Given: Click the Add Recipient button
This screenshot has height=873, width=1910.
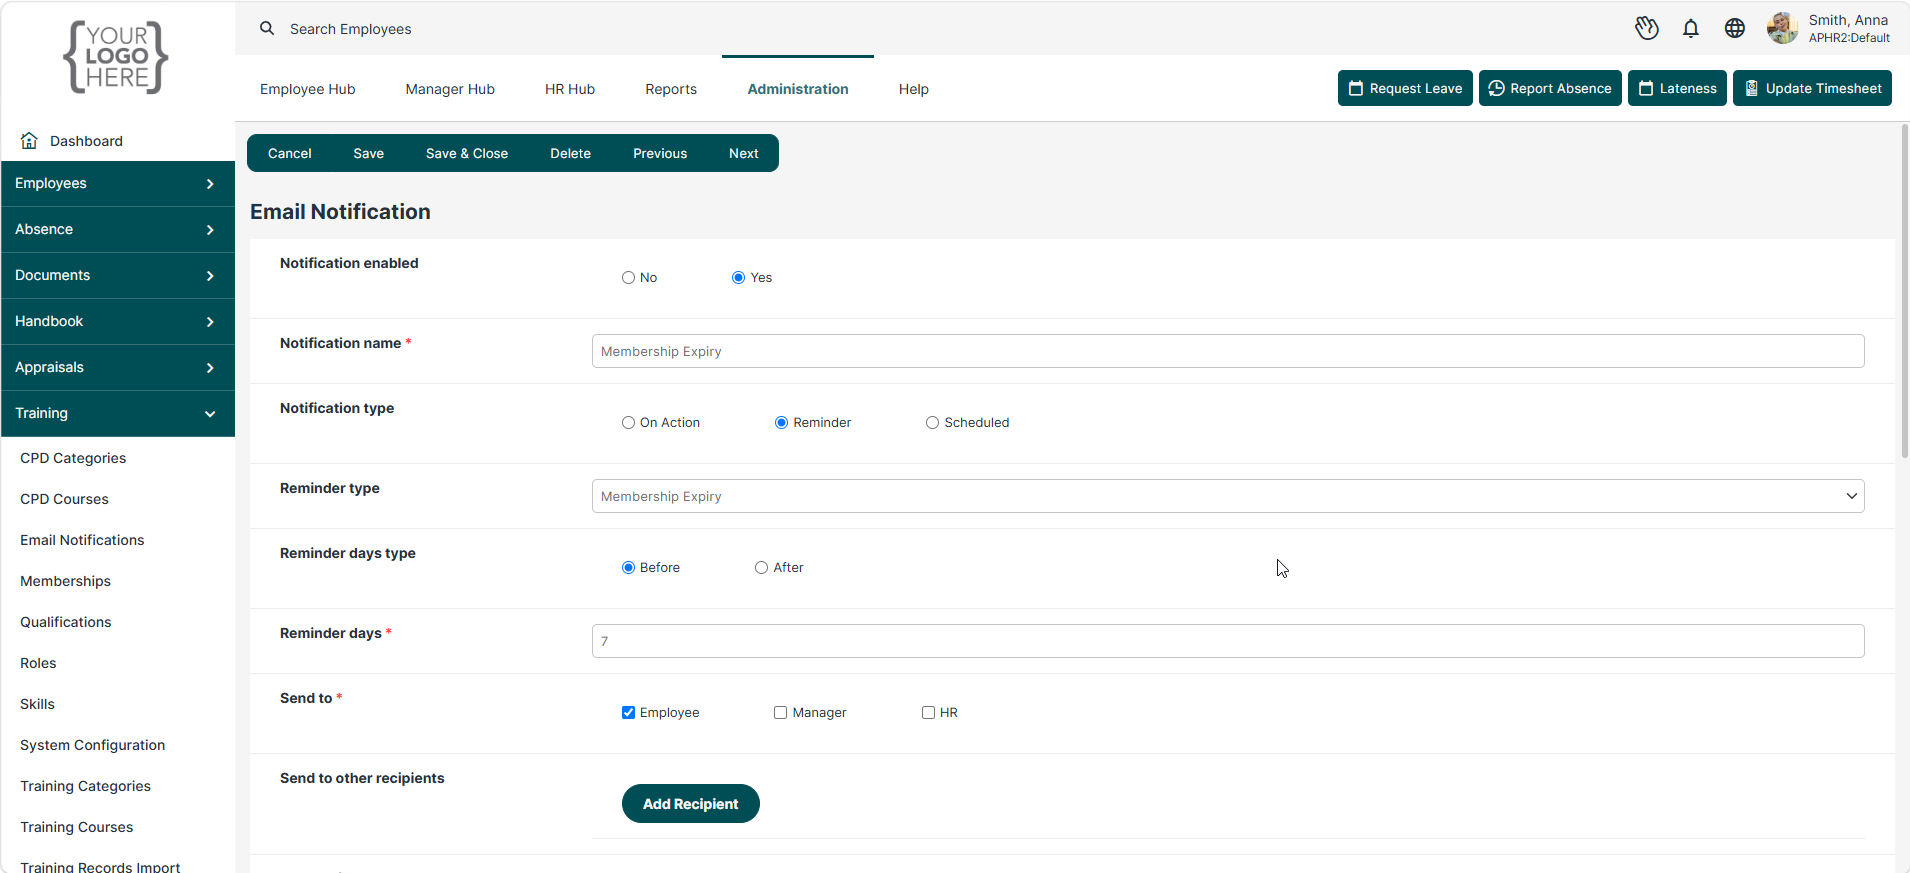Looking at the screenshot, I should pos(691,804).
